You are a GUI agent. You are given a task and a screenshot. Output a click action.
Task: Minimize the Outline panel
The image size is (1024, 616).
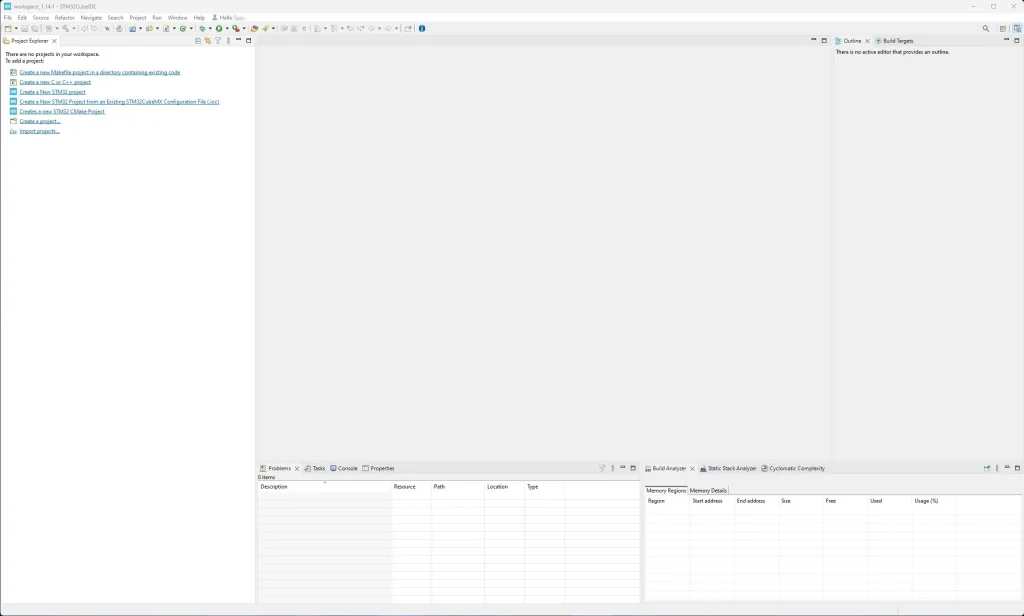tap(1006, 41)
